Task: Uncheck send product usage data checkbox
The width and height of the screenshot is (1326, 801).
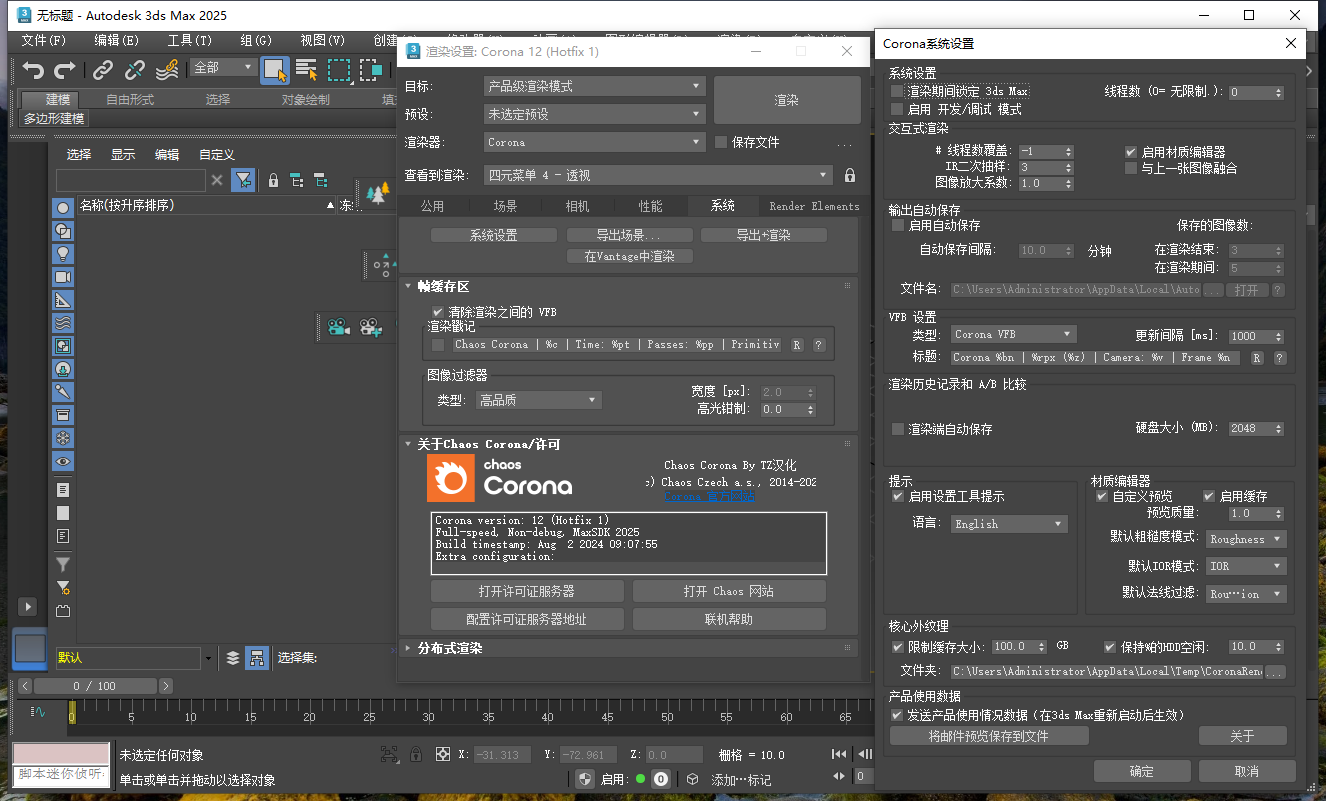Action: (x=897, y=715)
